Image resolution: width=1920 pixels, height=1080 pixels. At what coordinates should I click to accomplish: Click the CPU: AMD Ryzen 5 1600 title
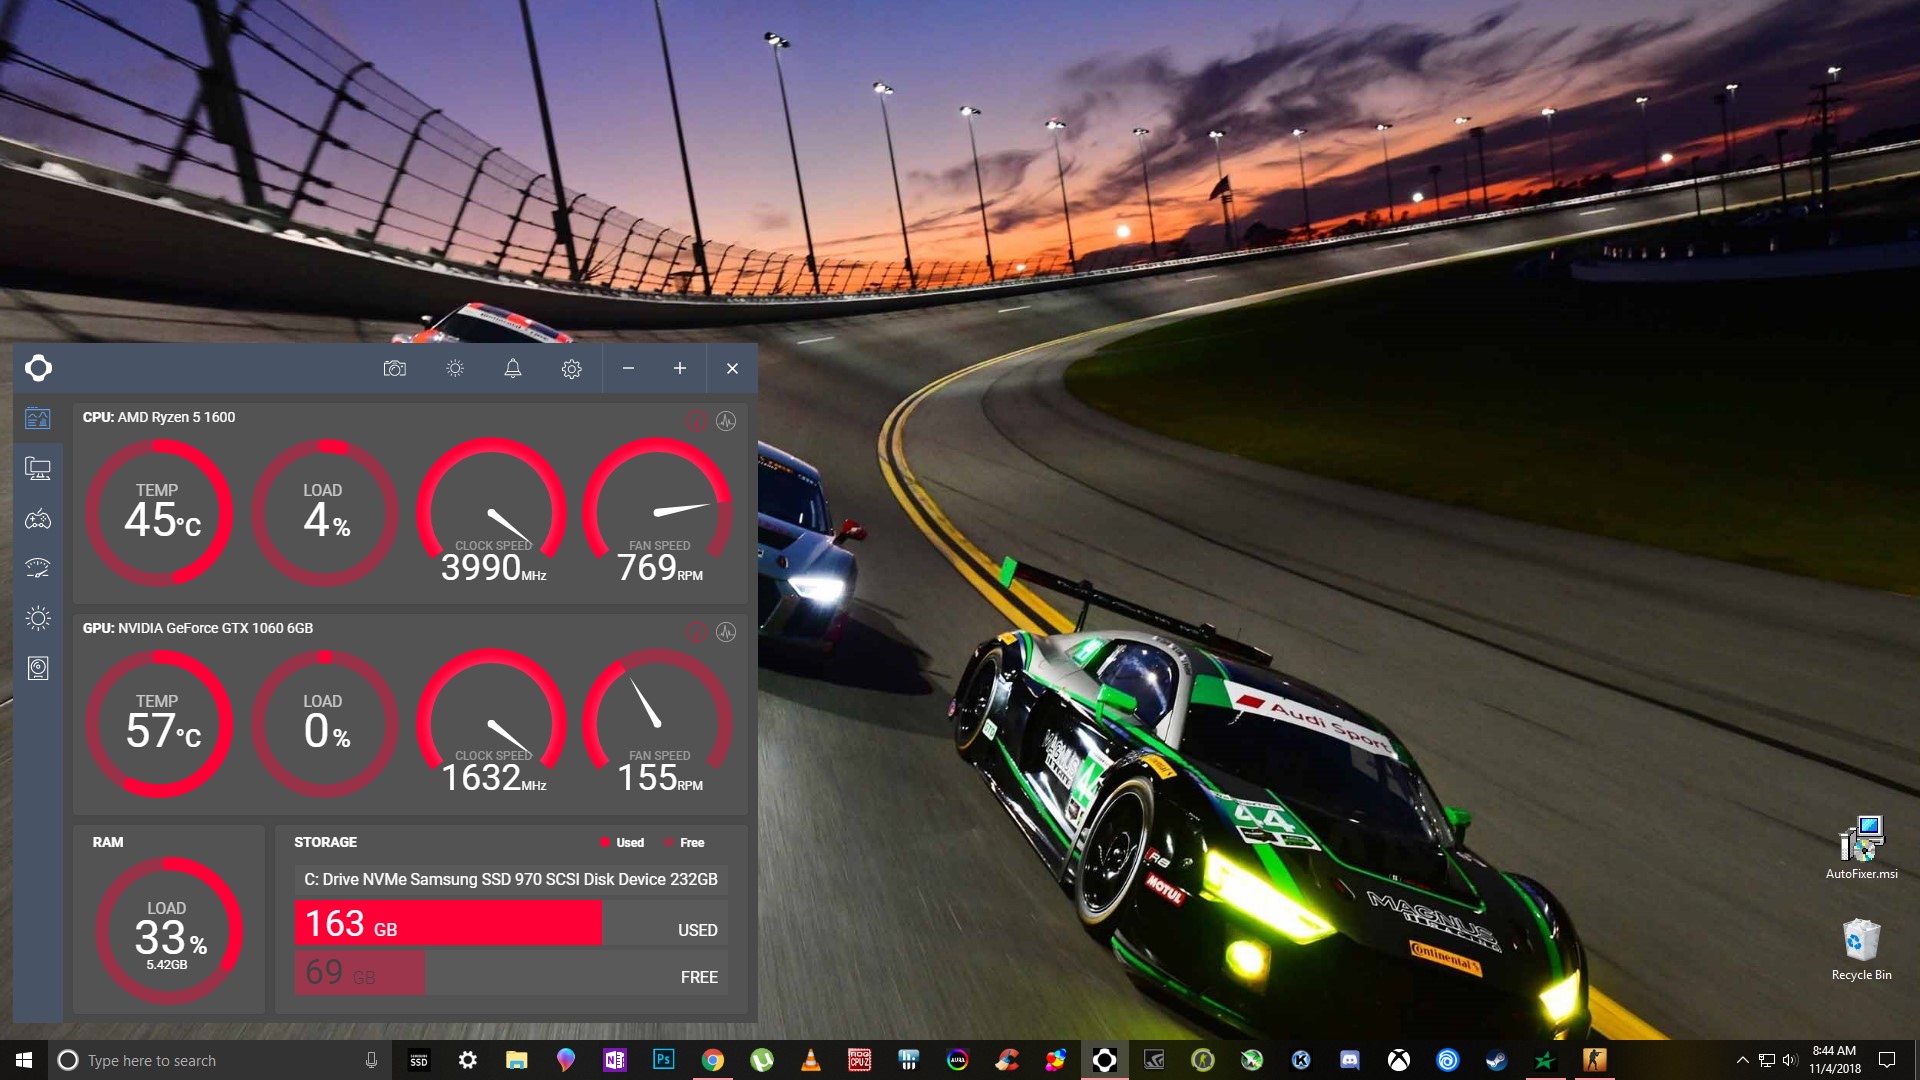pyautogui.click(x=159, y=417)
